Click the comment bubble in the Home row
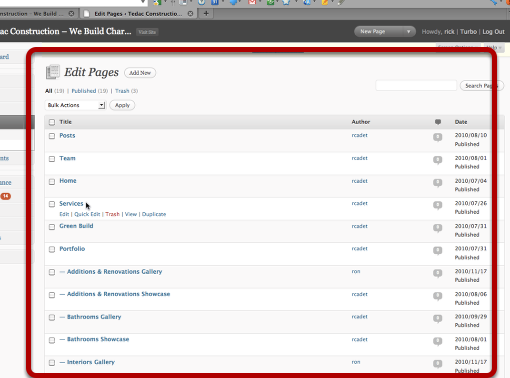 [437, 183]
